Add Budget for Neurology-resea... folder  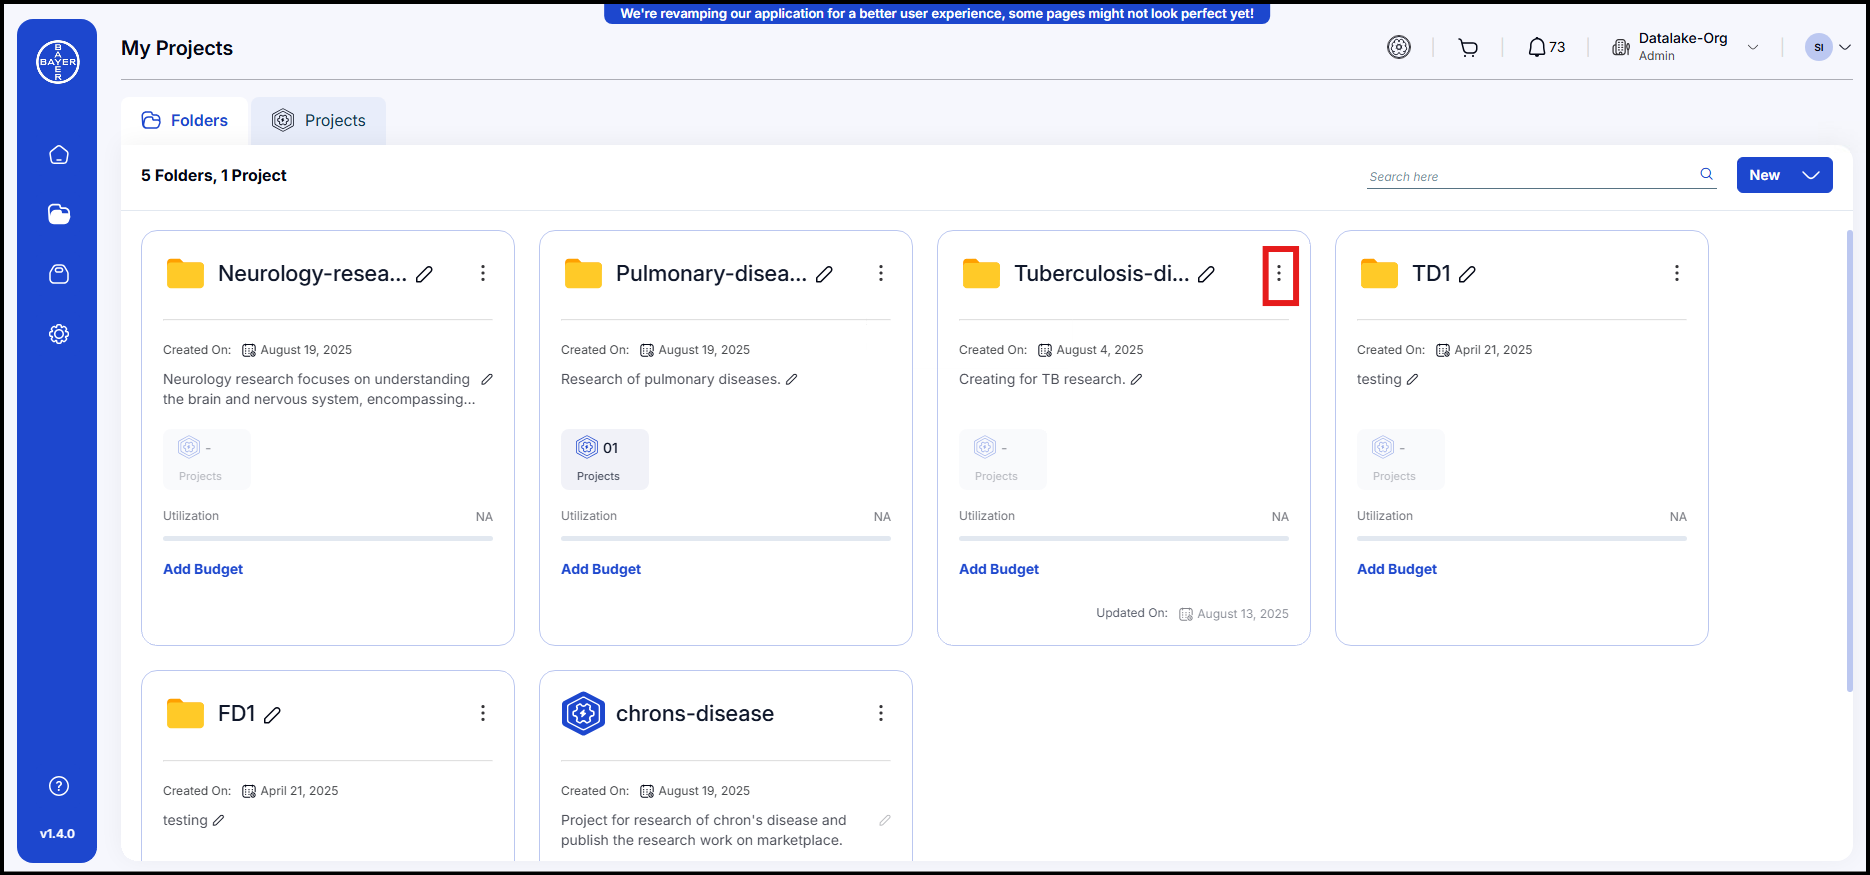(x=203, y=569)
